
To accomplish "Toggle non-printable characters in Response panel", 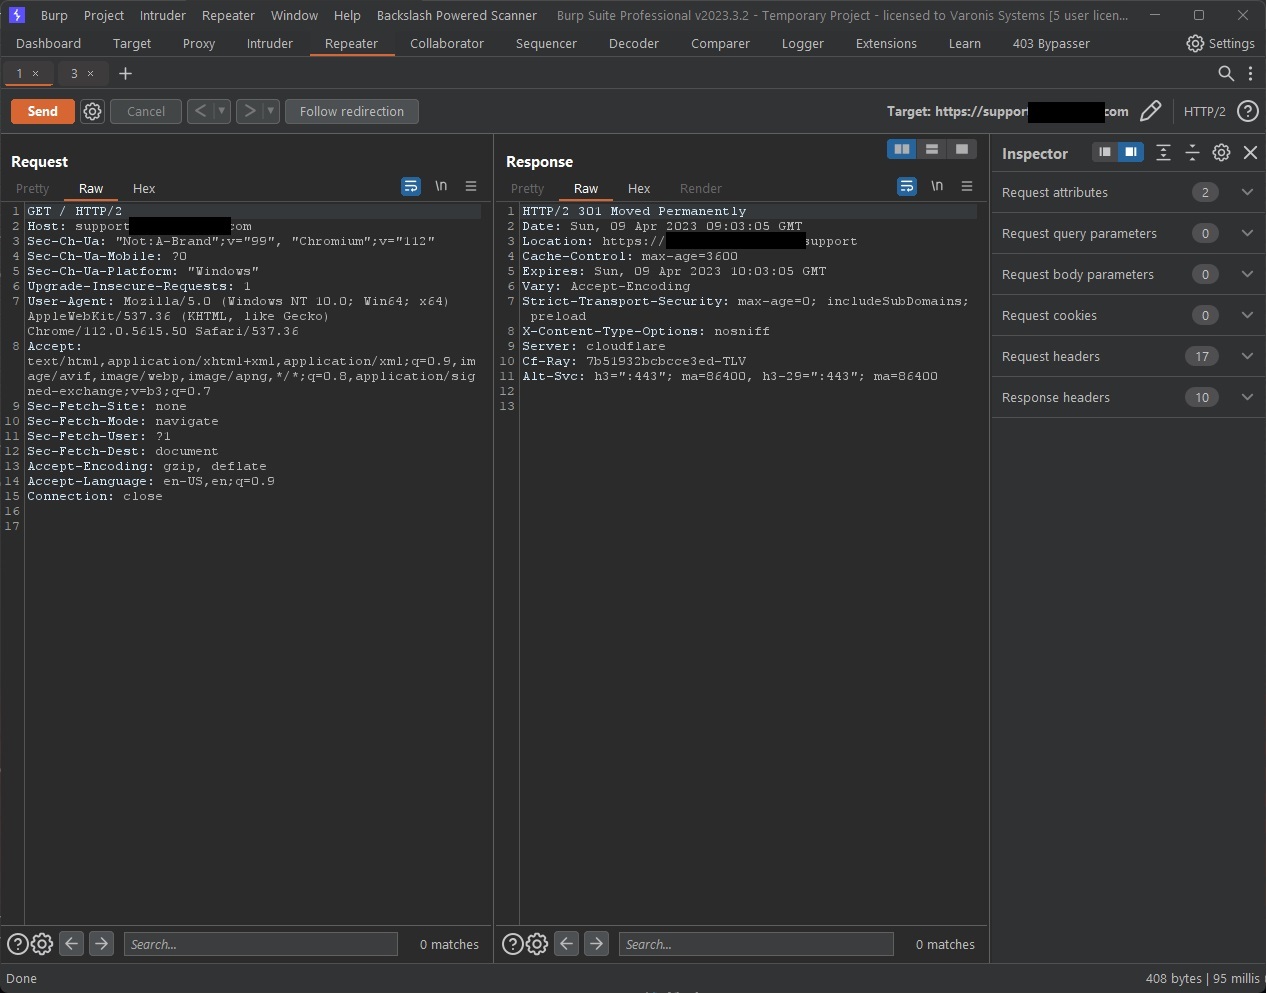I will coord(937,186).
